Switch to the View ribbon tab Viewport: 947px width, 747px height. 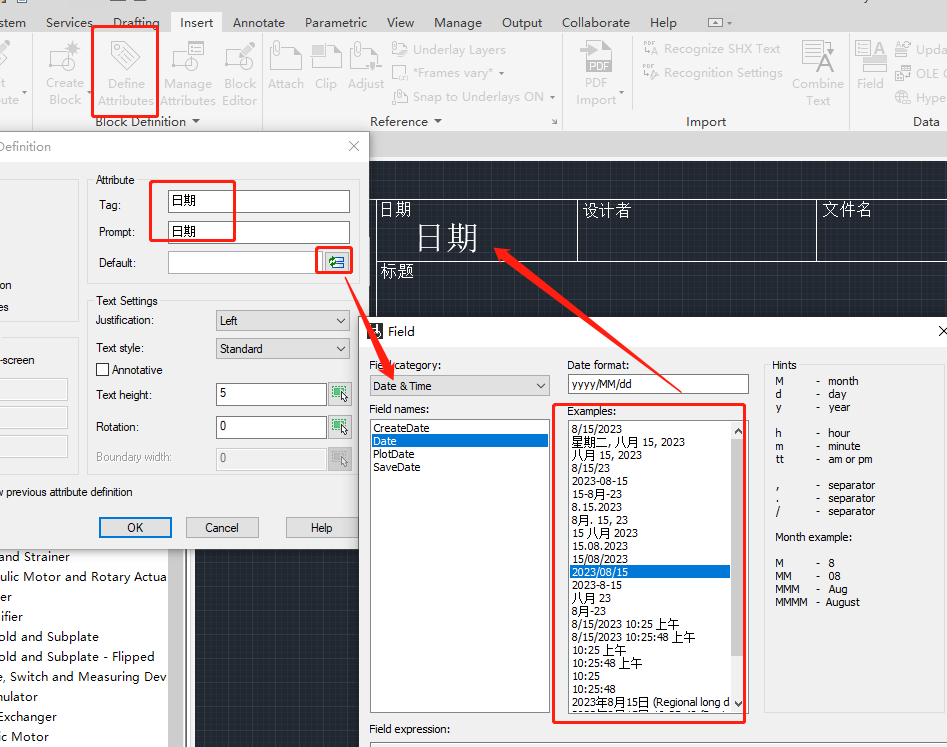click(400, 22)
